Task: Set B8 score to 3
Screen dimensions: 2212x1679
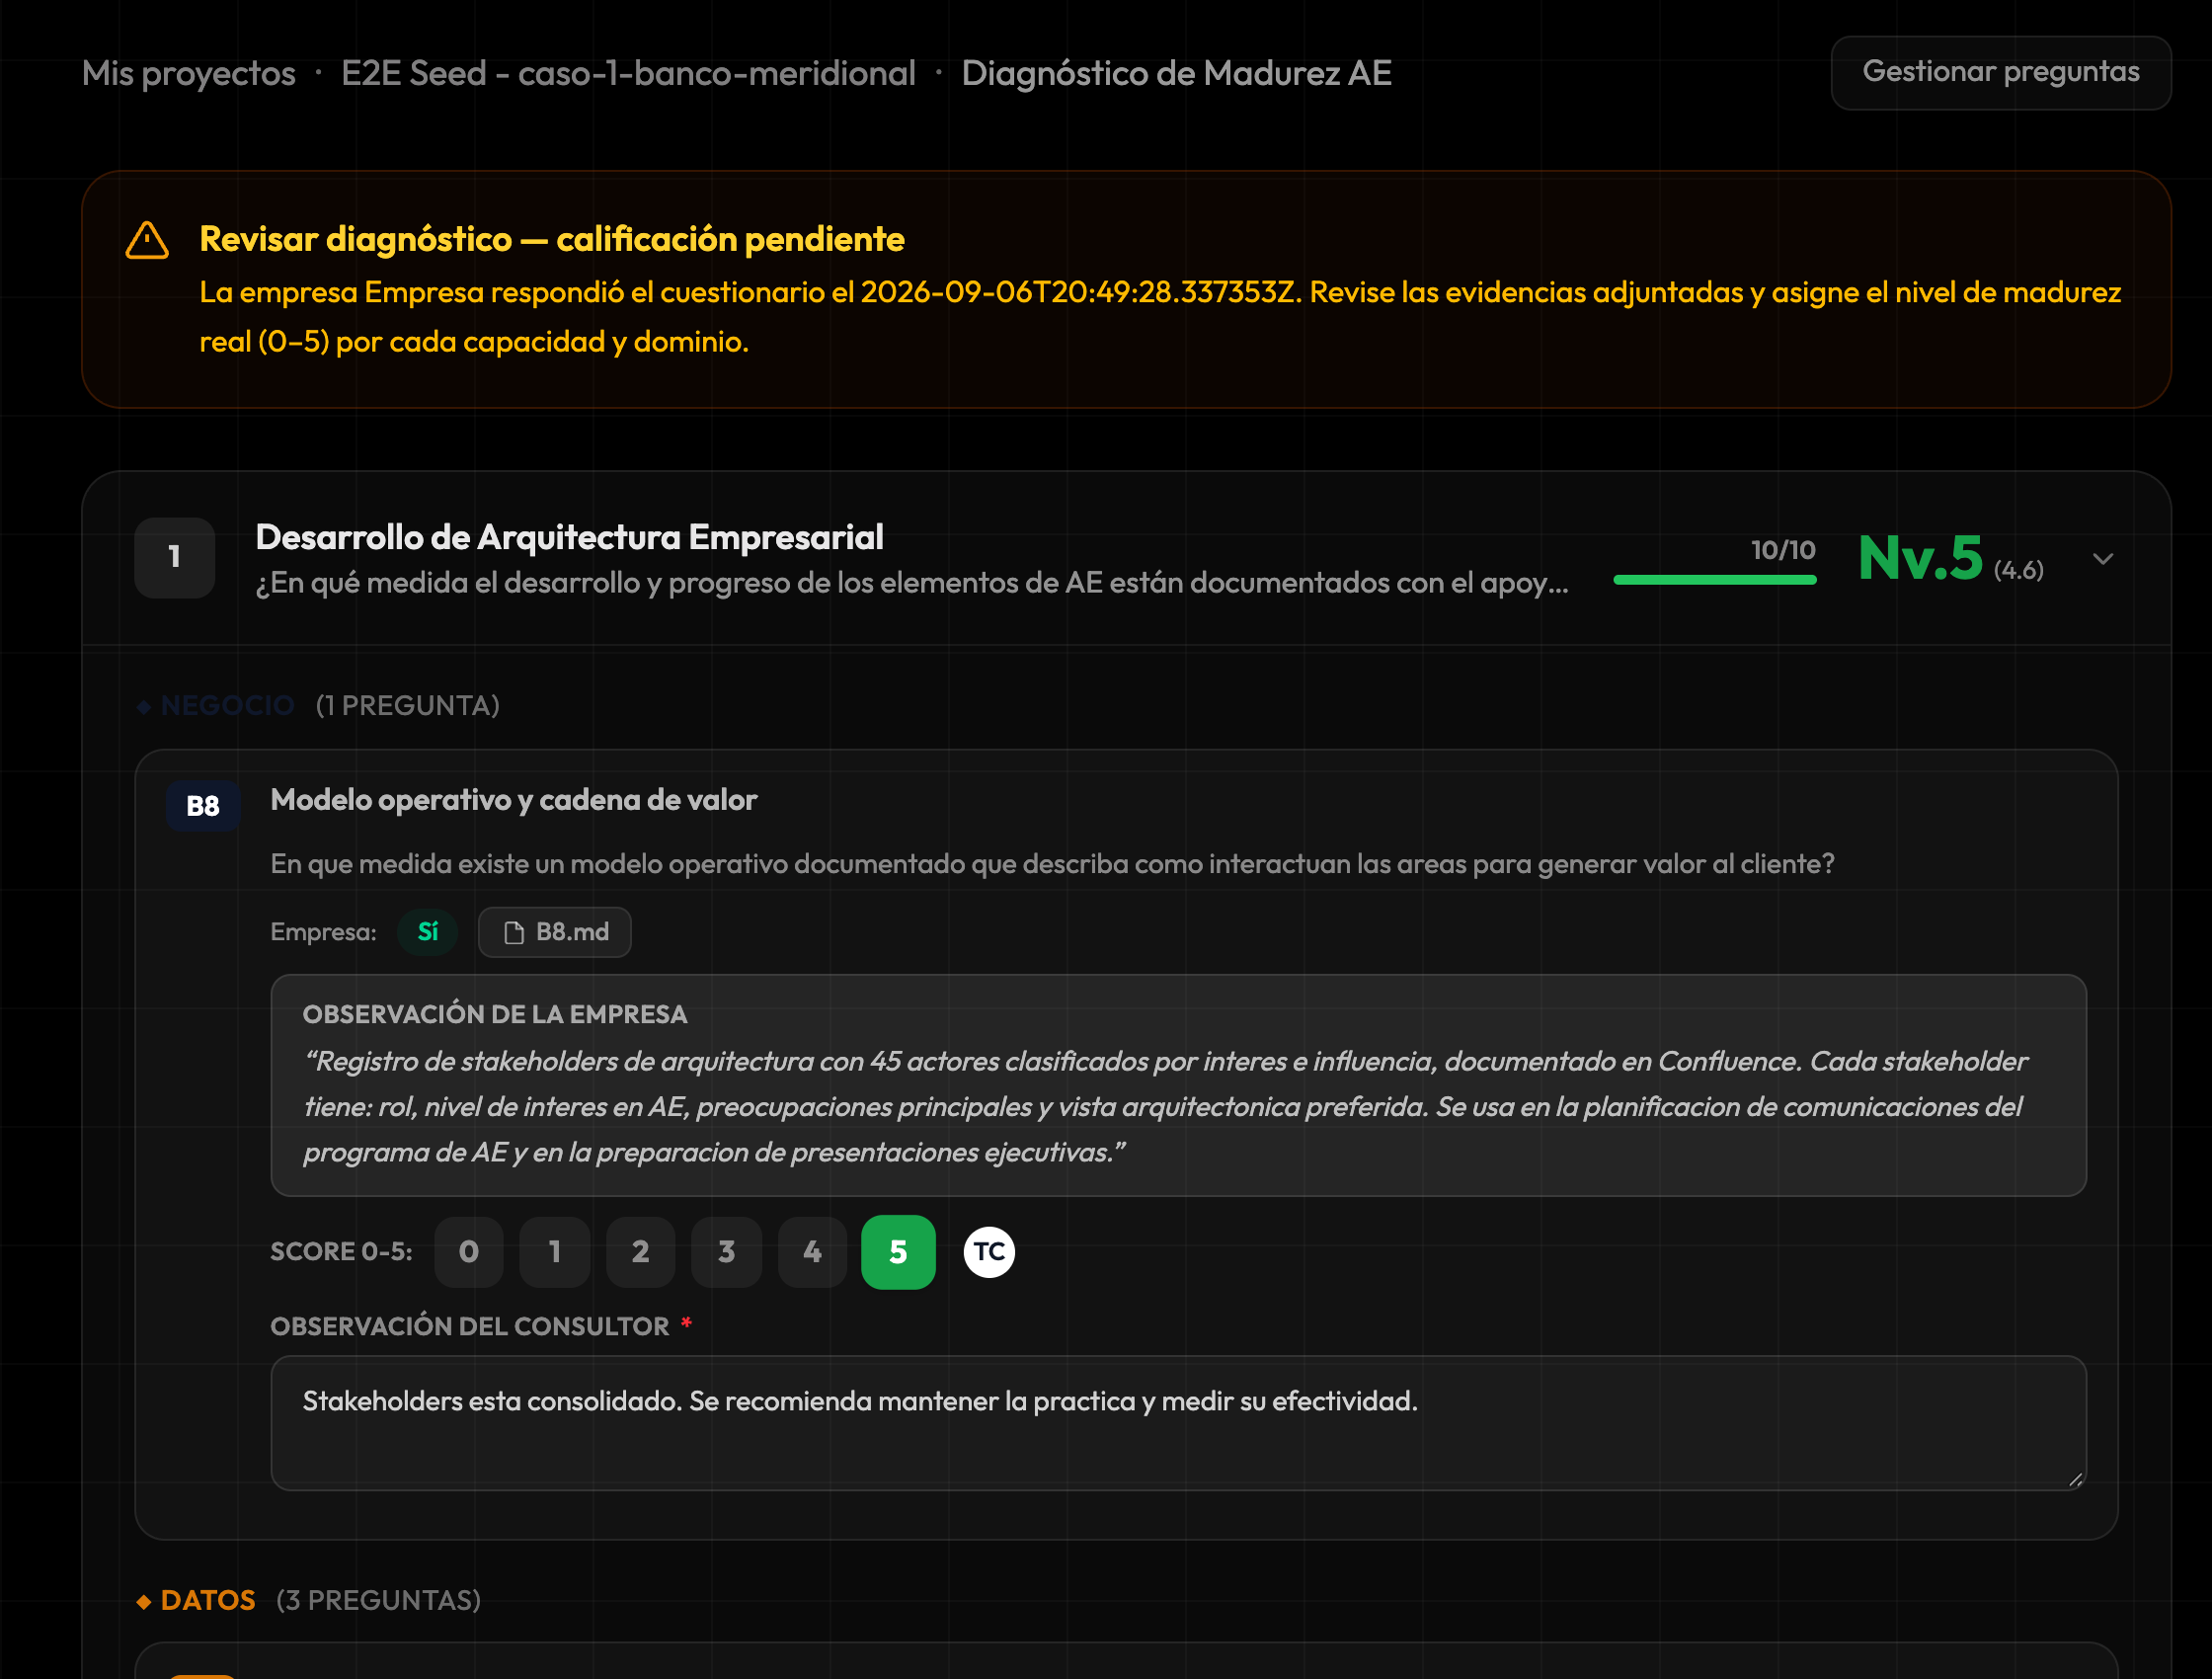Action: coord(727,1252)
